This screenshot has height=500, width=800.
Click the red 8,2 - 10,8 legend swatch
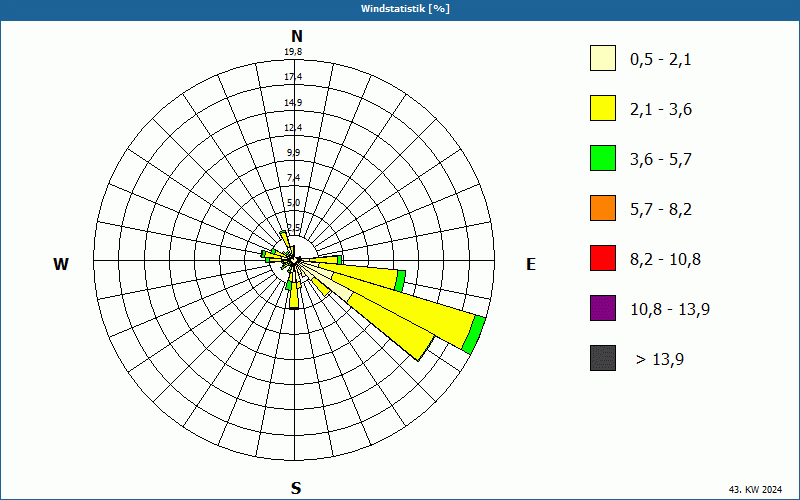(603, 258)
